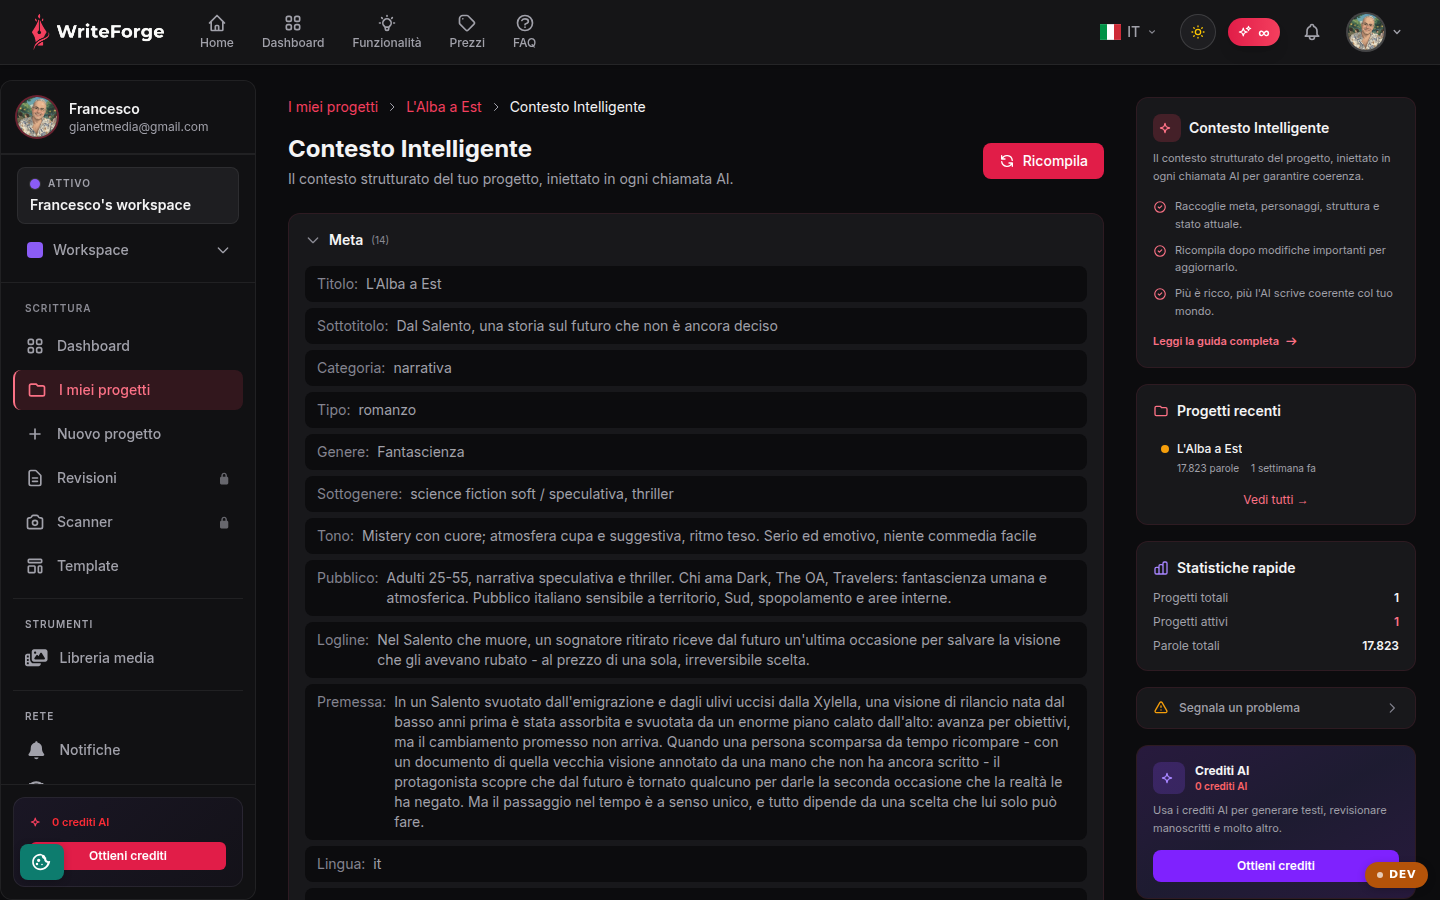
Task: Open notifications bell in header
Action: pyautogui.click(x=1312, y=32)
